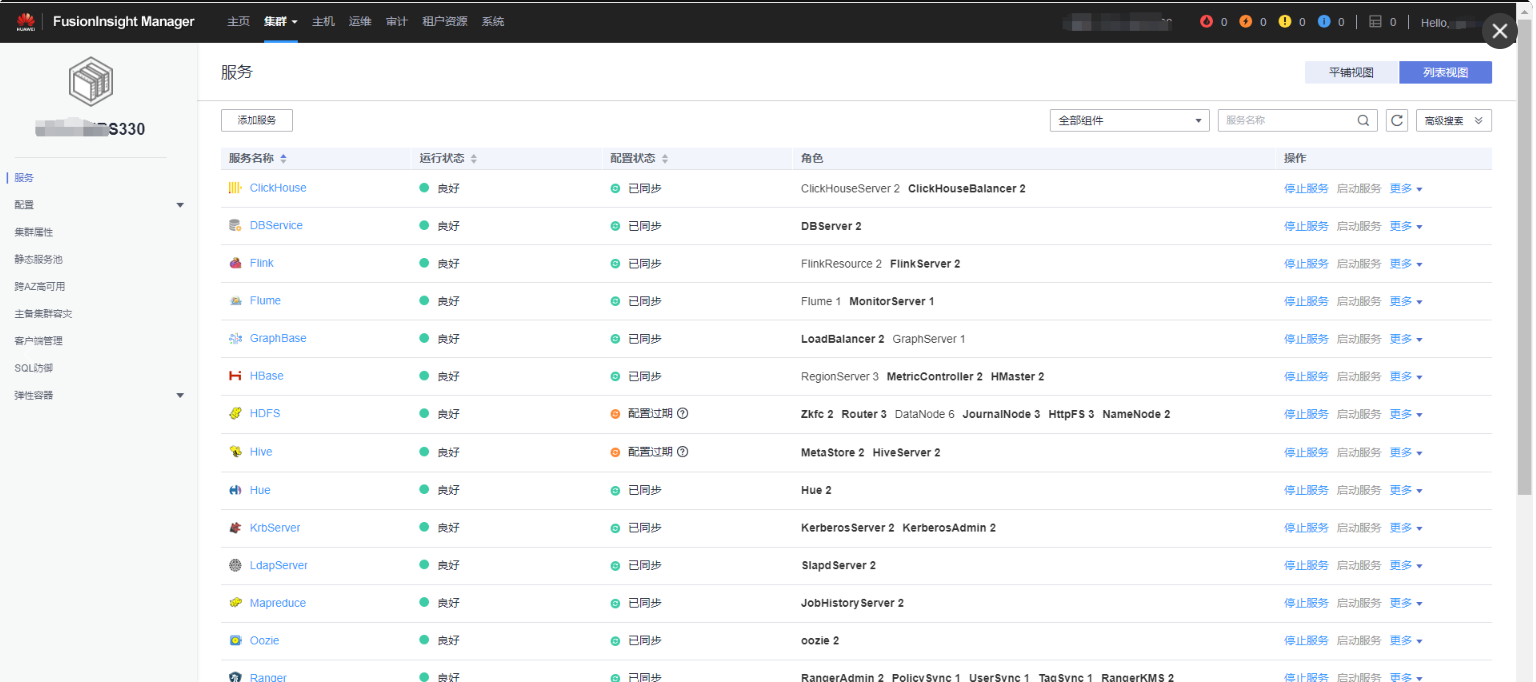Image resolution: width=1536 pixels, height=682 pixels.
Task: Click the KrbServer service icon
Action: [x=235, y=528]
